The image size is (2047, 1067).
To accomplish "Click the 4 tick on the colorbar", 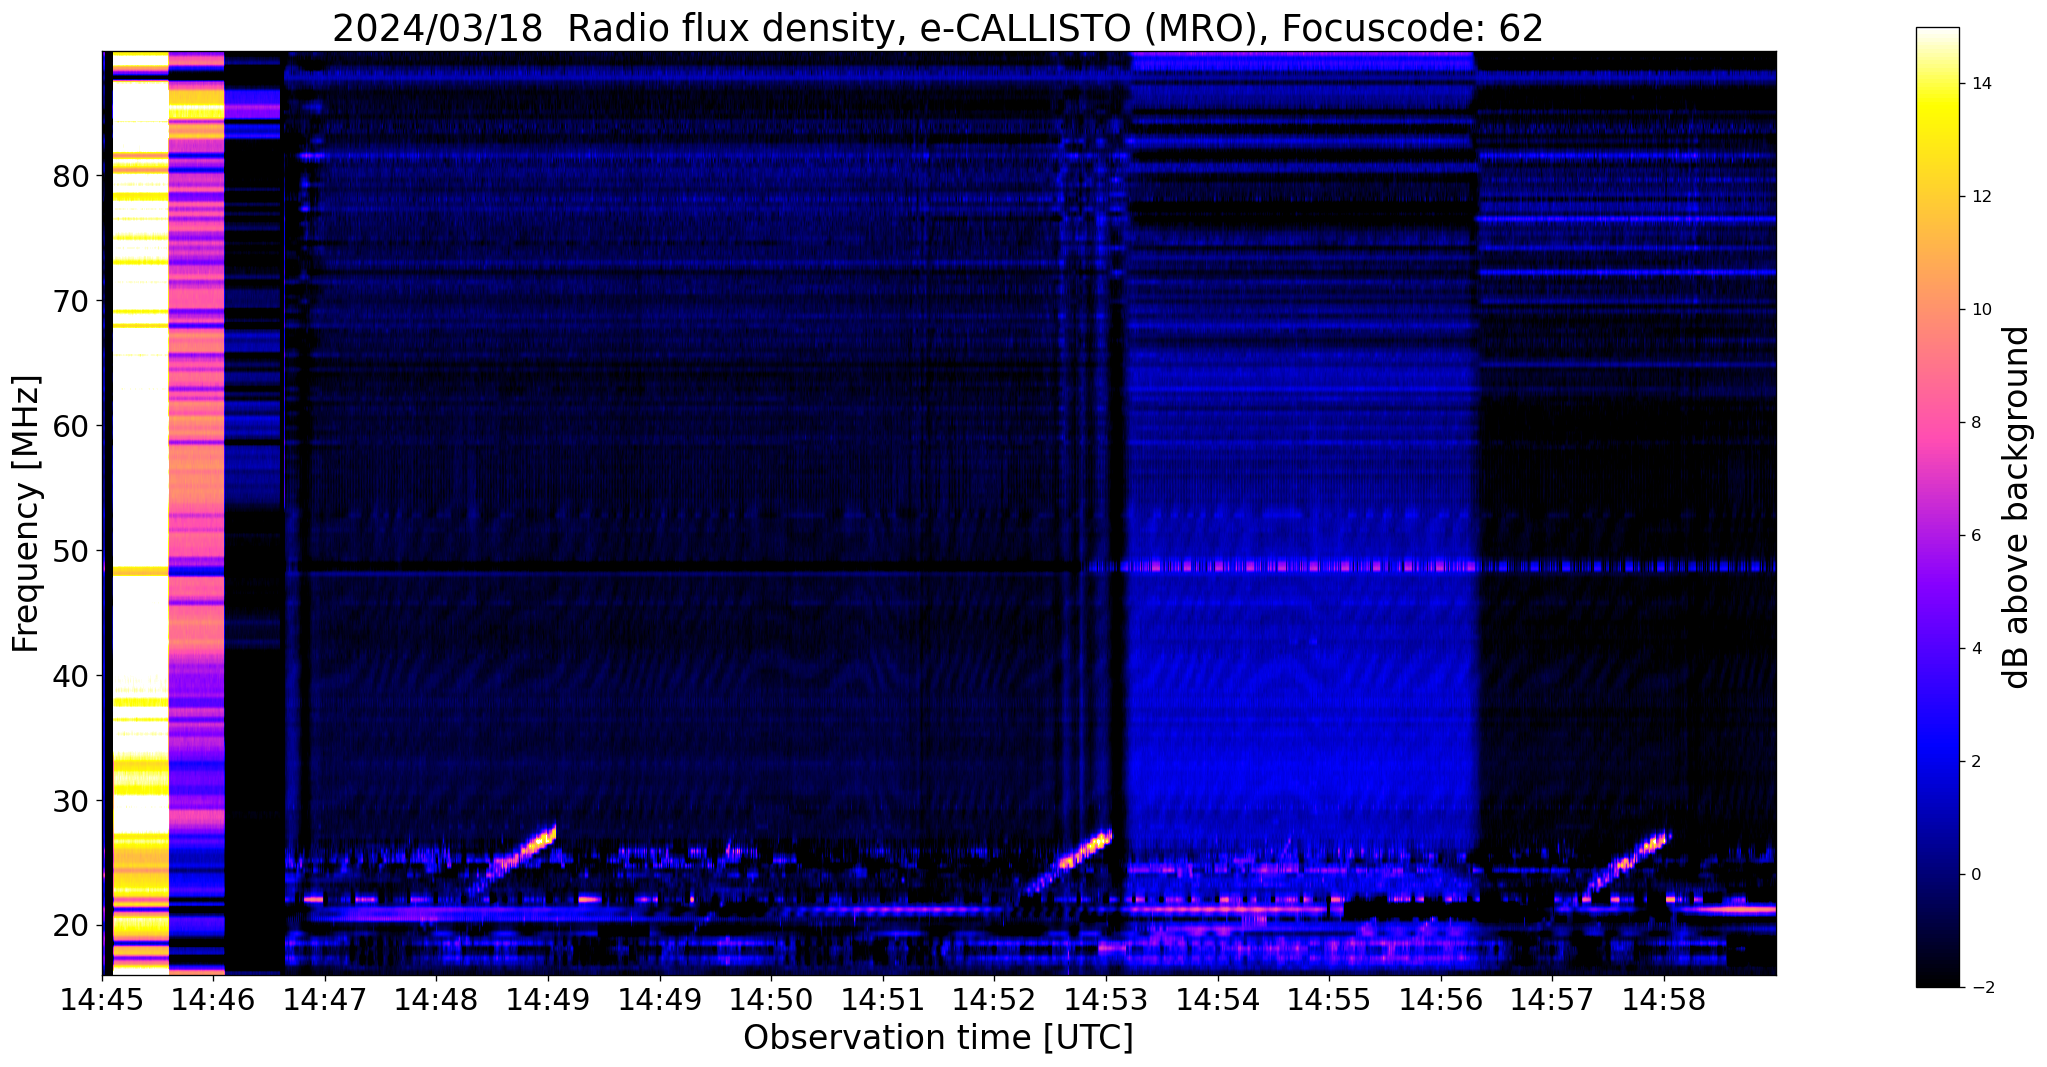I will click(1974, 649).
